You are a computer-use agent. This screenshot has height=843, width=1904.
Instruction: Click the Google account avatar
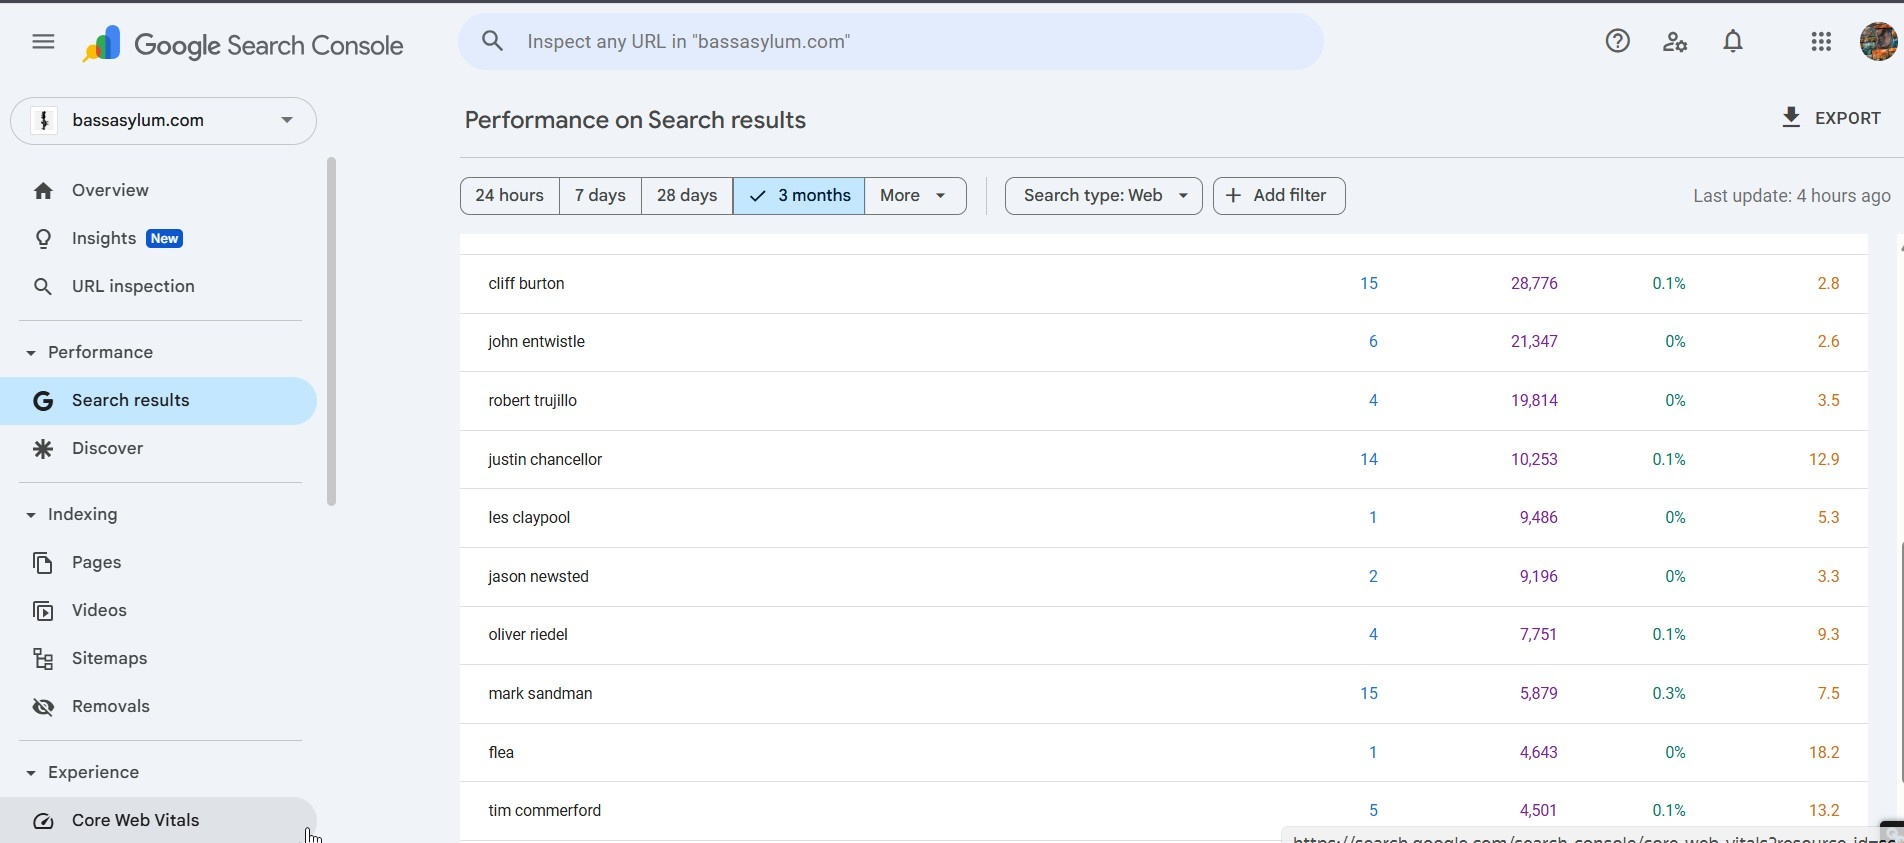pos(1878,42)
